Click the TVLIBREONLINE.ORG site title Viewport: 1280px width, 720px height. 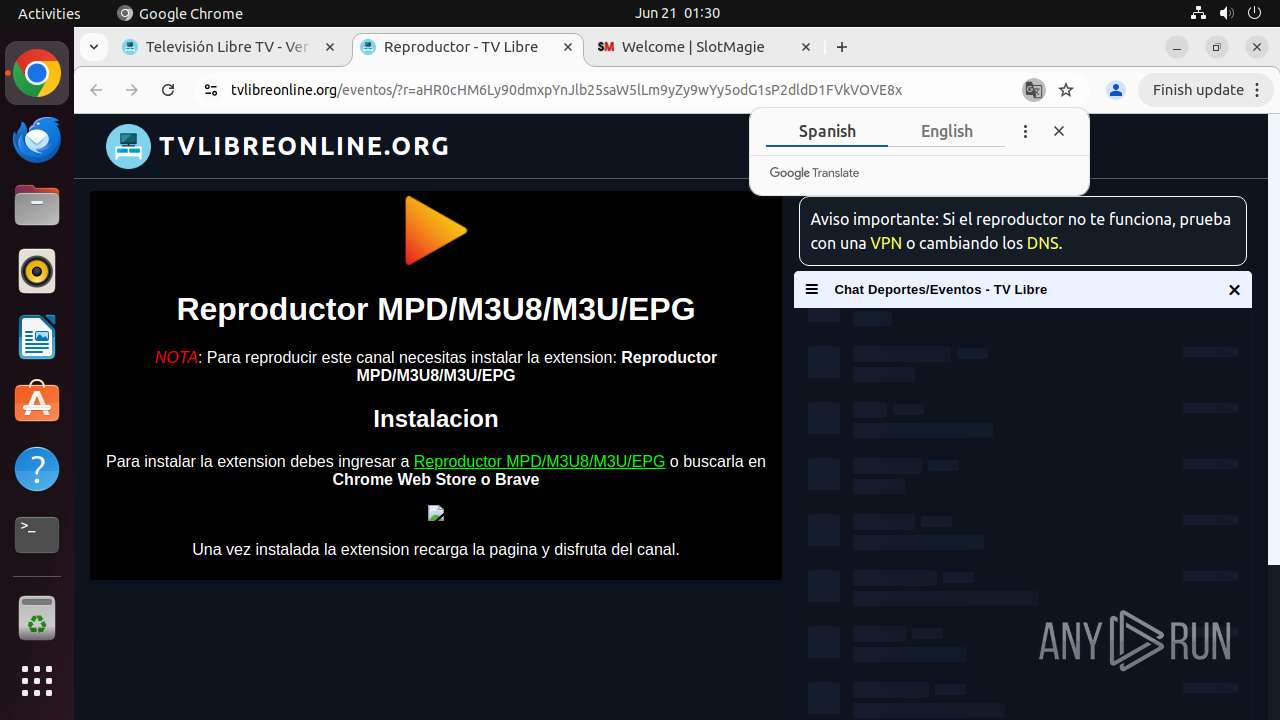(x=304, y=146)
